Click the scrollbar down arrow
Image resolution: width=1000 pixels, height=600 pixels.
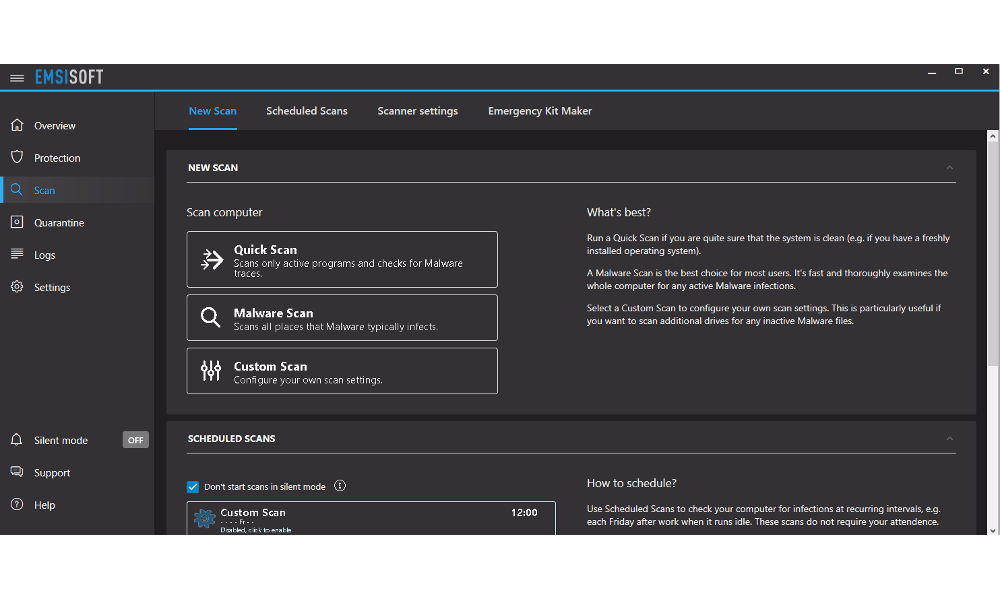pyautogui.click(x=993, y=530)
